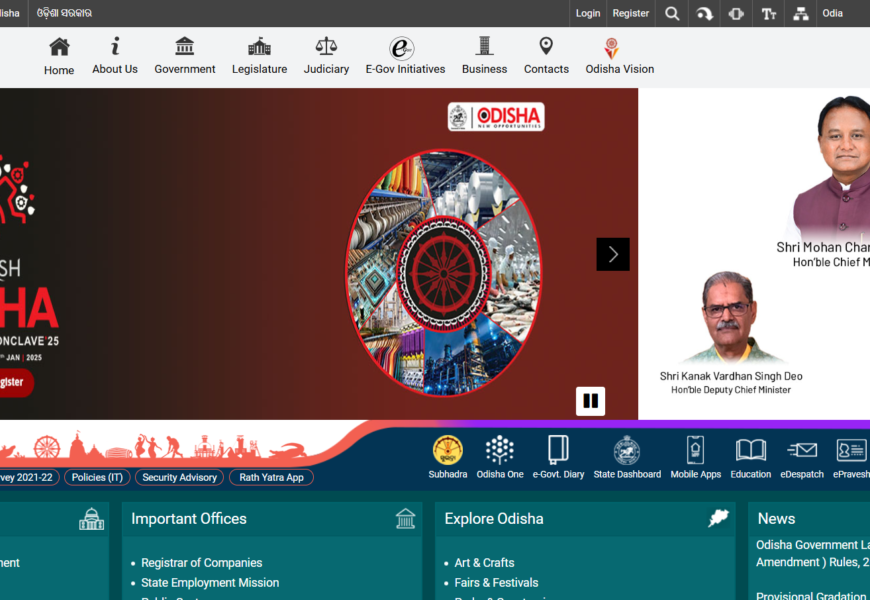Switch language to Odia
The image size is (870, 600).
(x=832, y=13)
